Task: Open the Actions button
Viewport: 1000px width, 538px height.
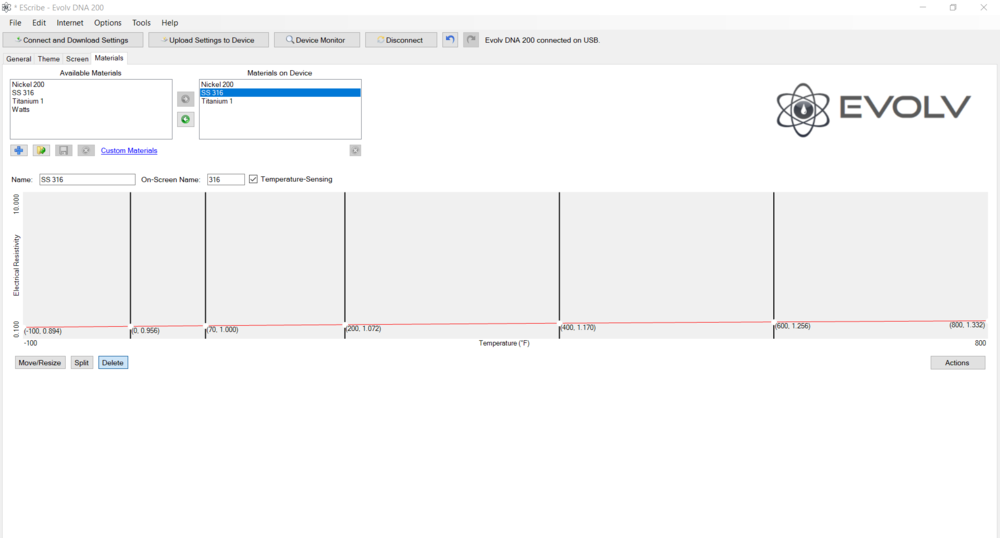Action: [x=957, y=363]
